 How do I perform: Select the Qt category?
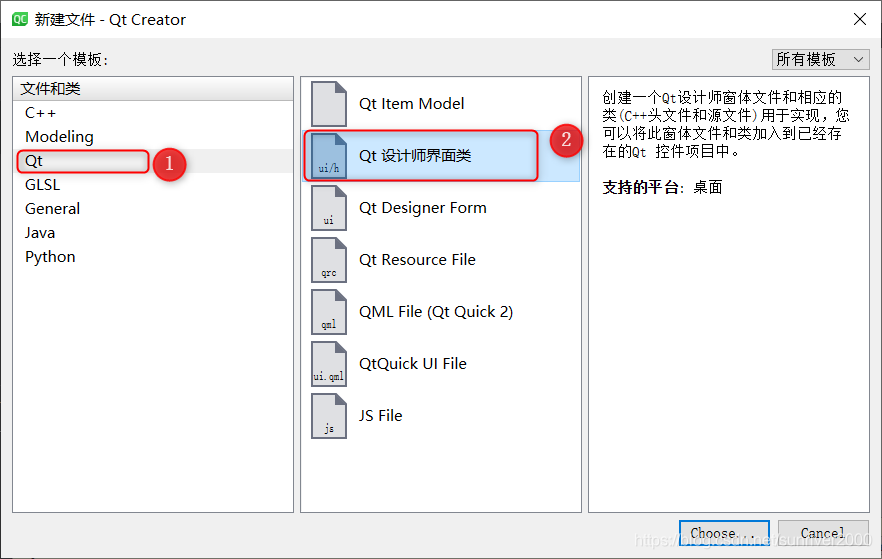(153, 161)
